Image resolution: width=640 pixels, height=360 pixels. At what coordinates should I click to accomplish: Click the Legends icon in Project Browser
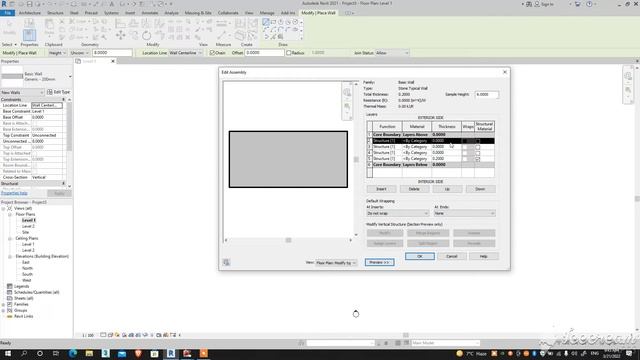(9, 286)
